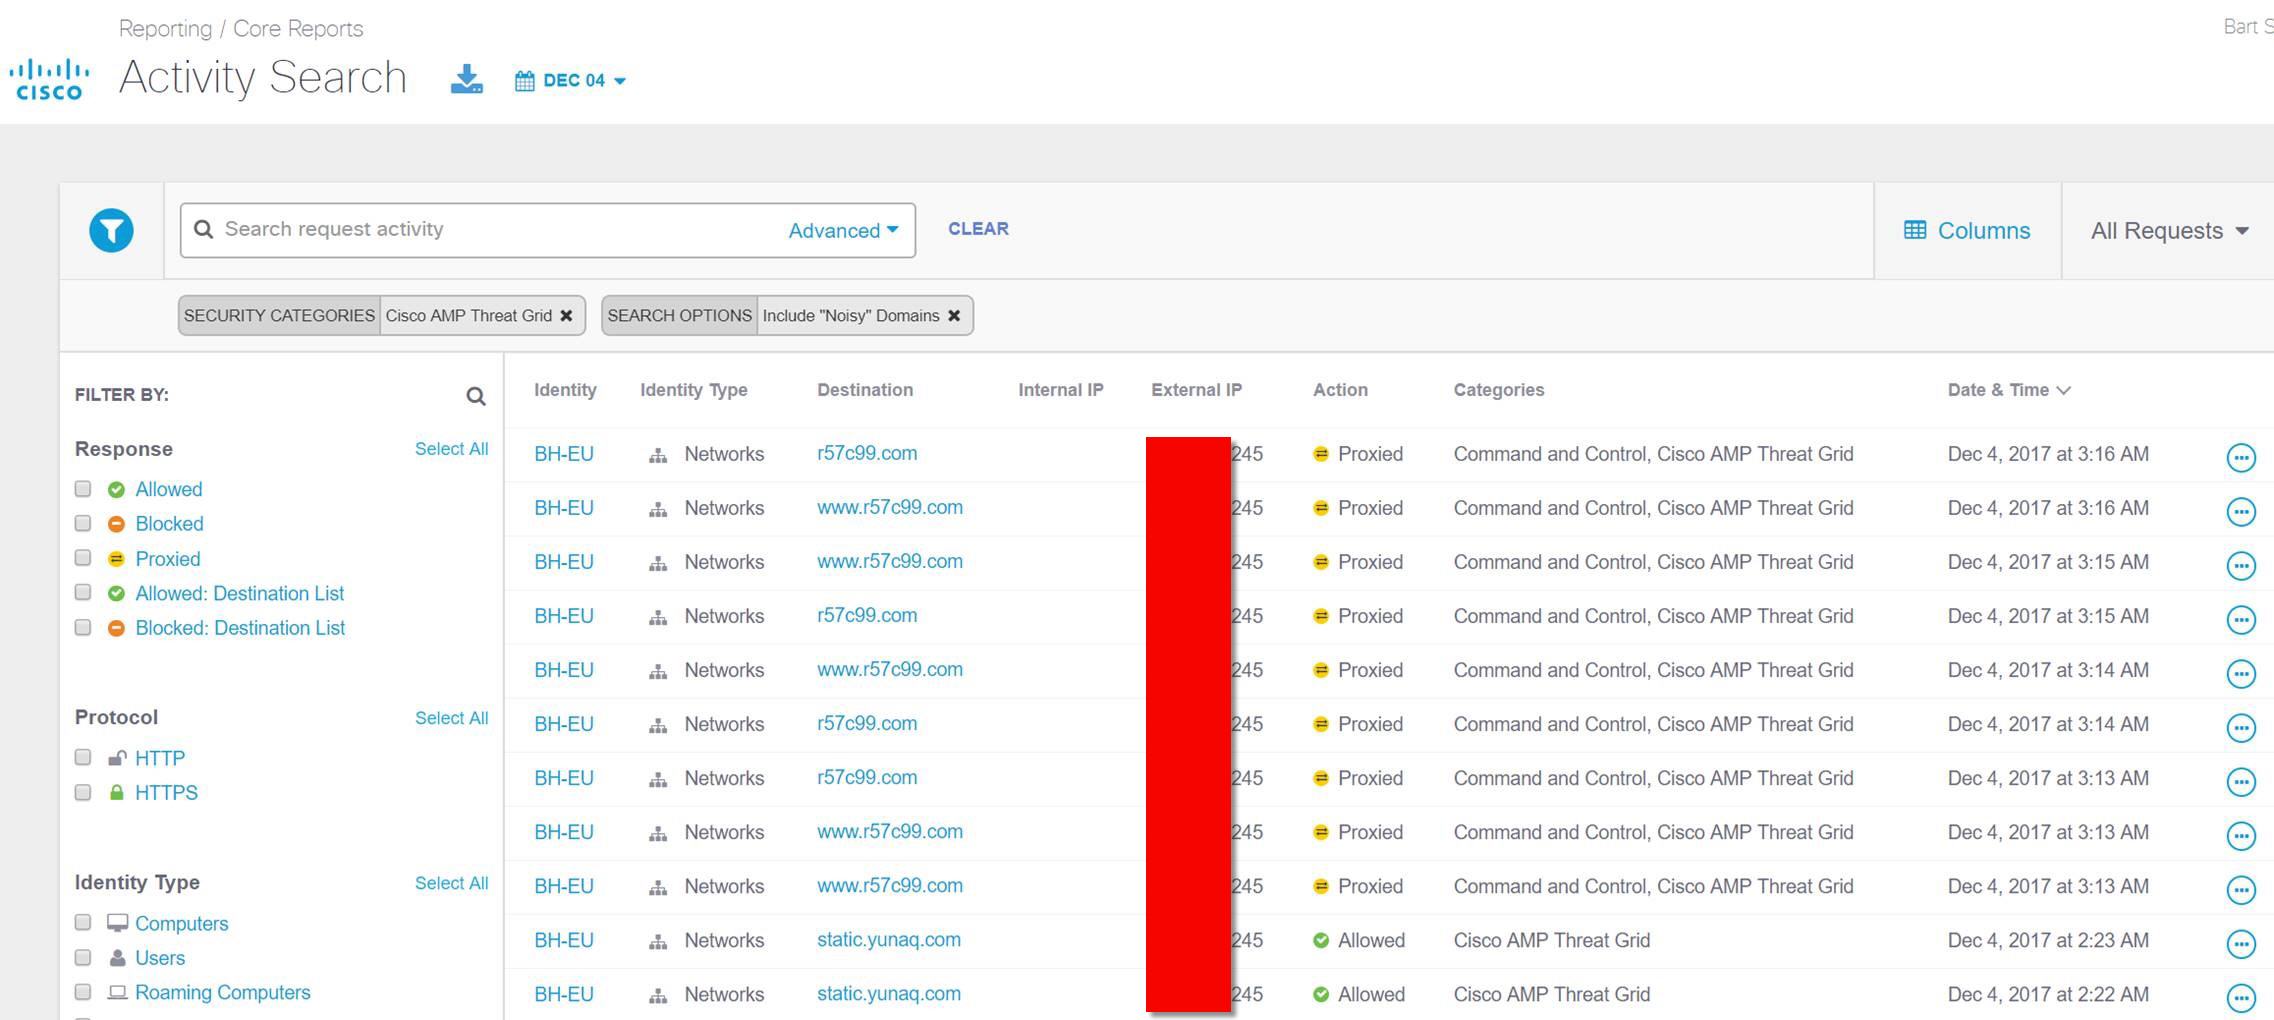The width and height of the screenshot is (2274, 1020).
Task: Remove the Include Noisy Domains option
Action: [x=954, y=316]
